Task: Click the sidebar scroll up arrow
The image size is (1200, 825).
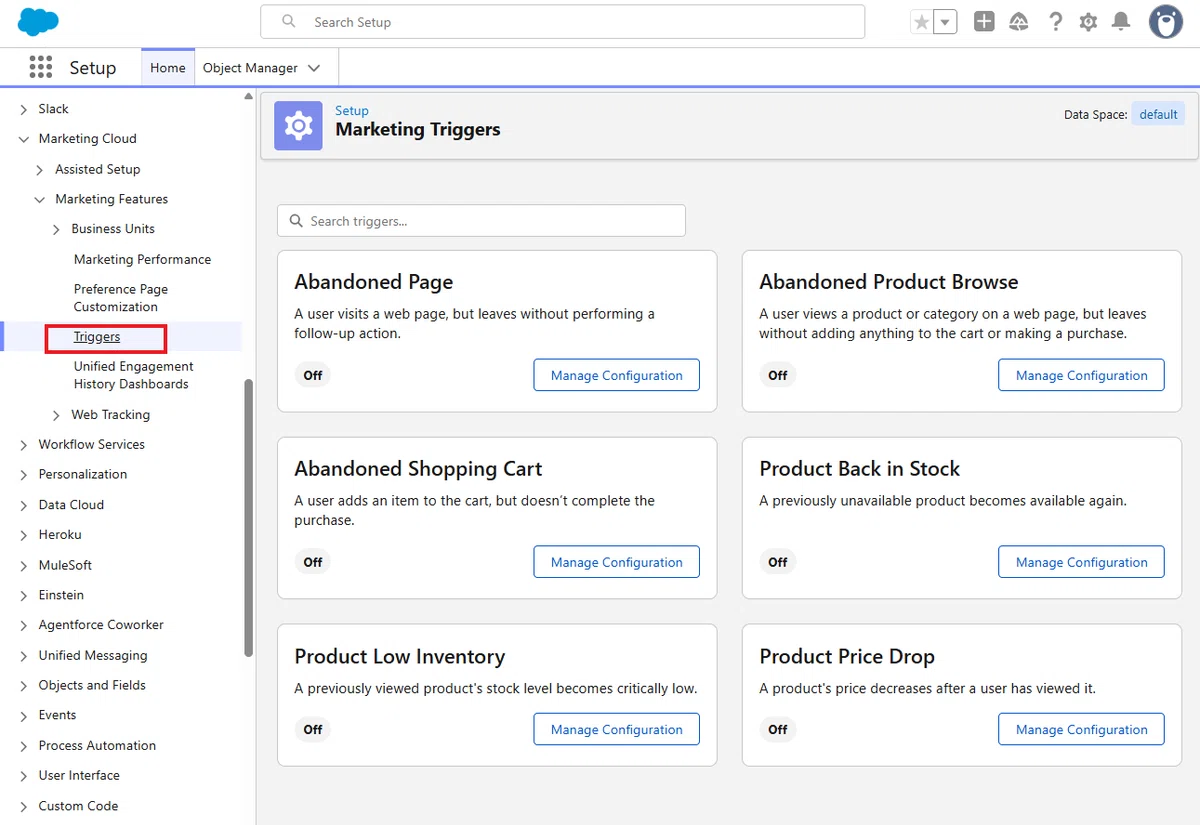Action: 249,97
